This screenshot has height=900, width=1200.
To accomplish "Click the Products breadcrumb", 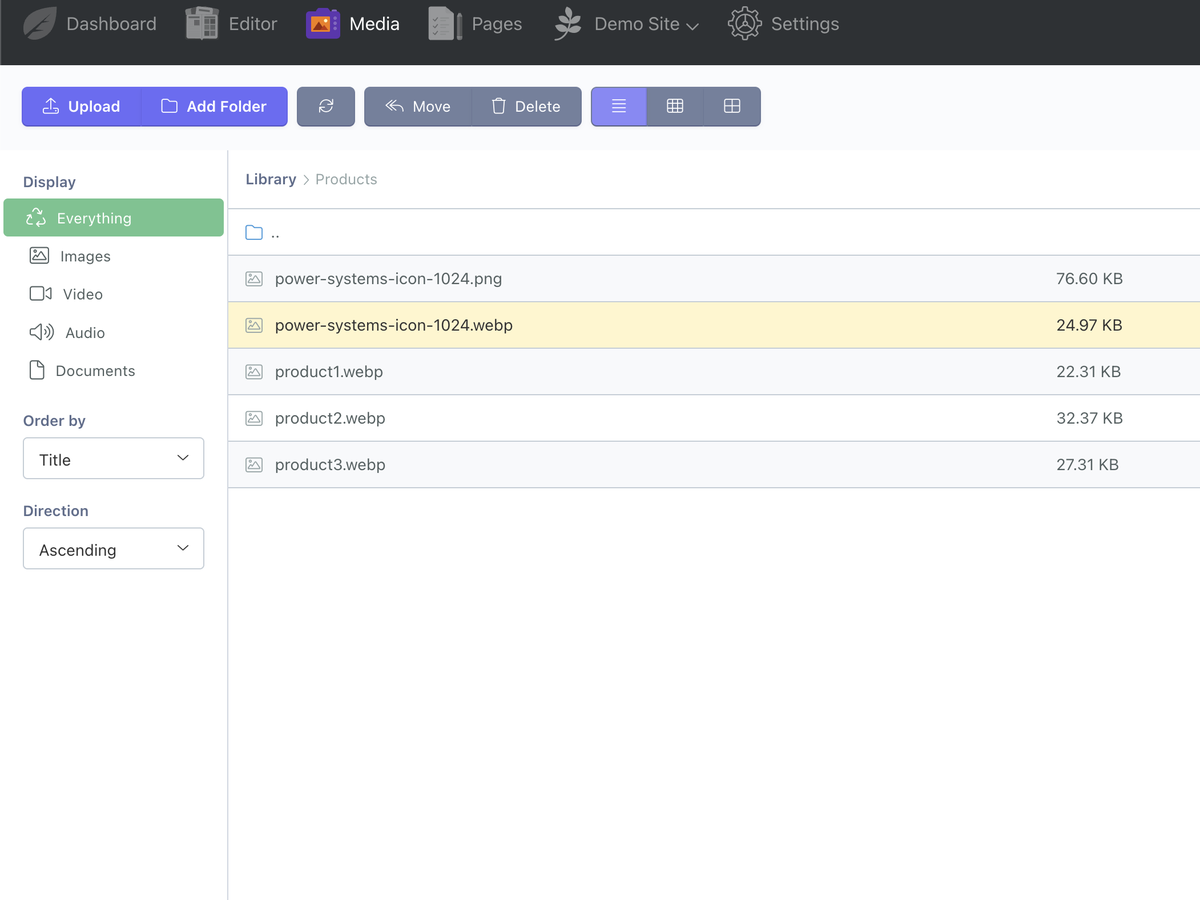I will pos(346,179).
